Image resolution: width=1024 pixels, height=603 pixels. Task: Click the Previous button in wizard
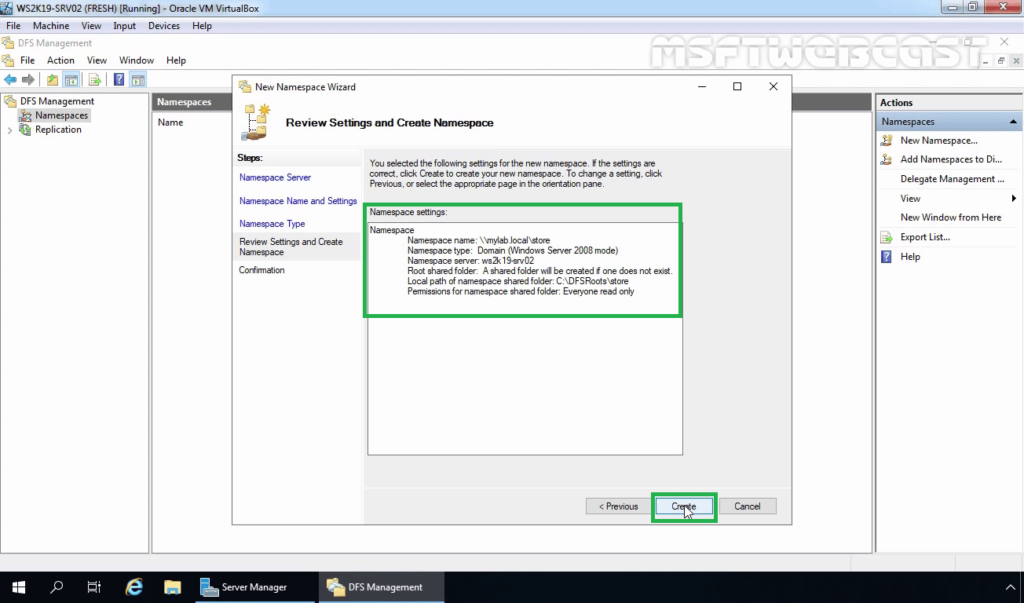coord(618,506)
